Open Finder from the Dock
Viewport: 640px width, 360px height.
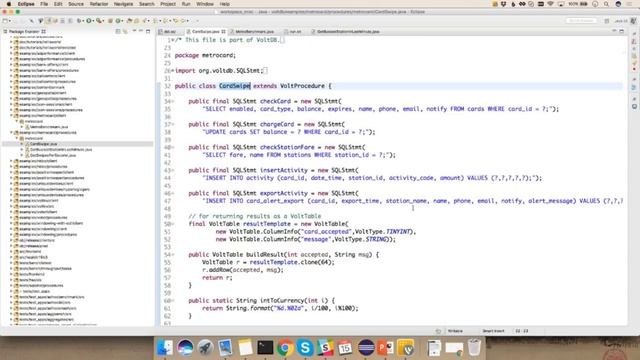click(165, 348)
